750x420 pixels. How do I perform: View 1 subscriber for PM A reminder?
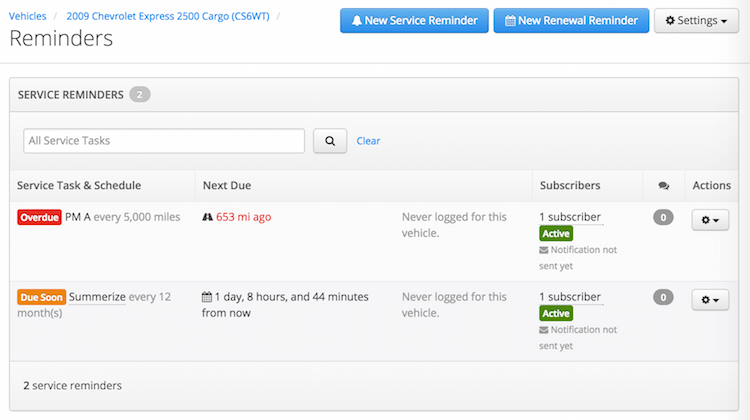click(570, 216)
